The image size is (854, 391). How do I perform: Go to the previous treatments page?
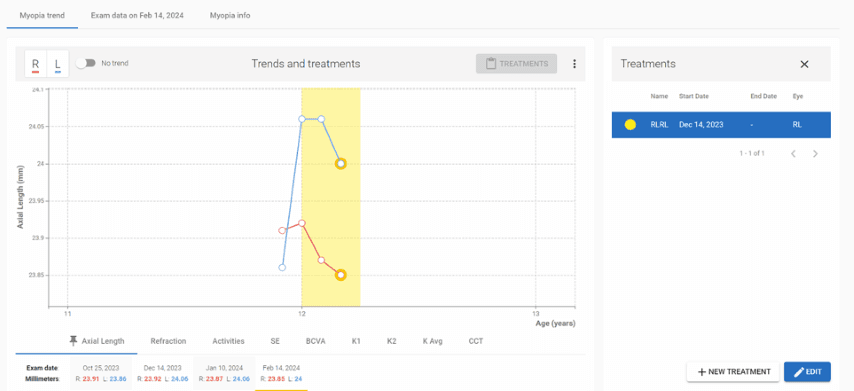point(794,154)
